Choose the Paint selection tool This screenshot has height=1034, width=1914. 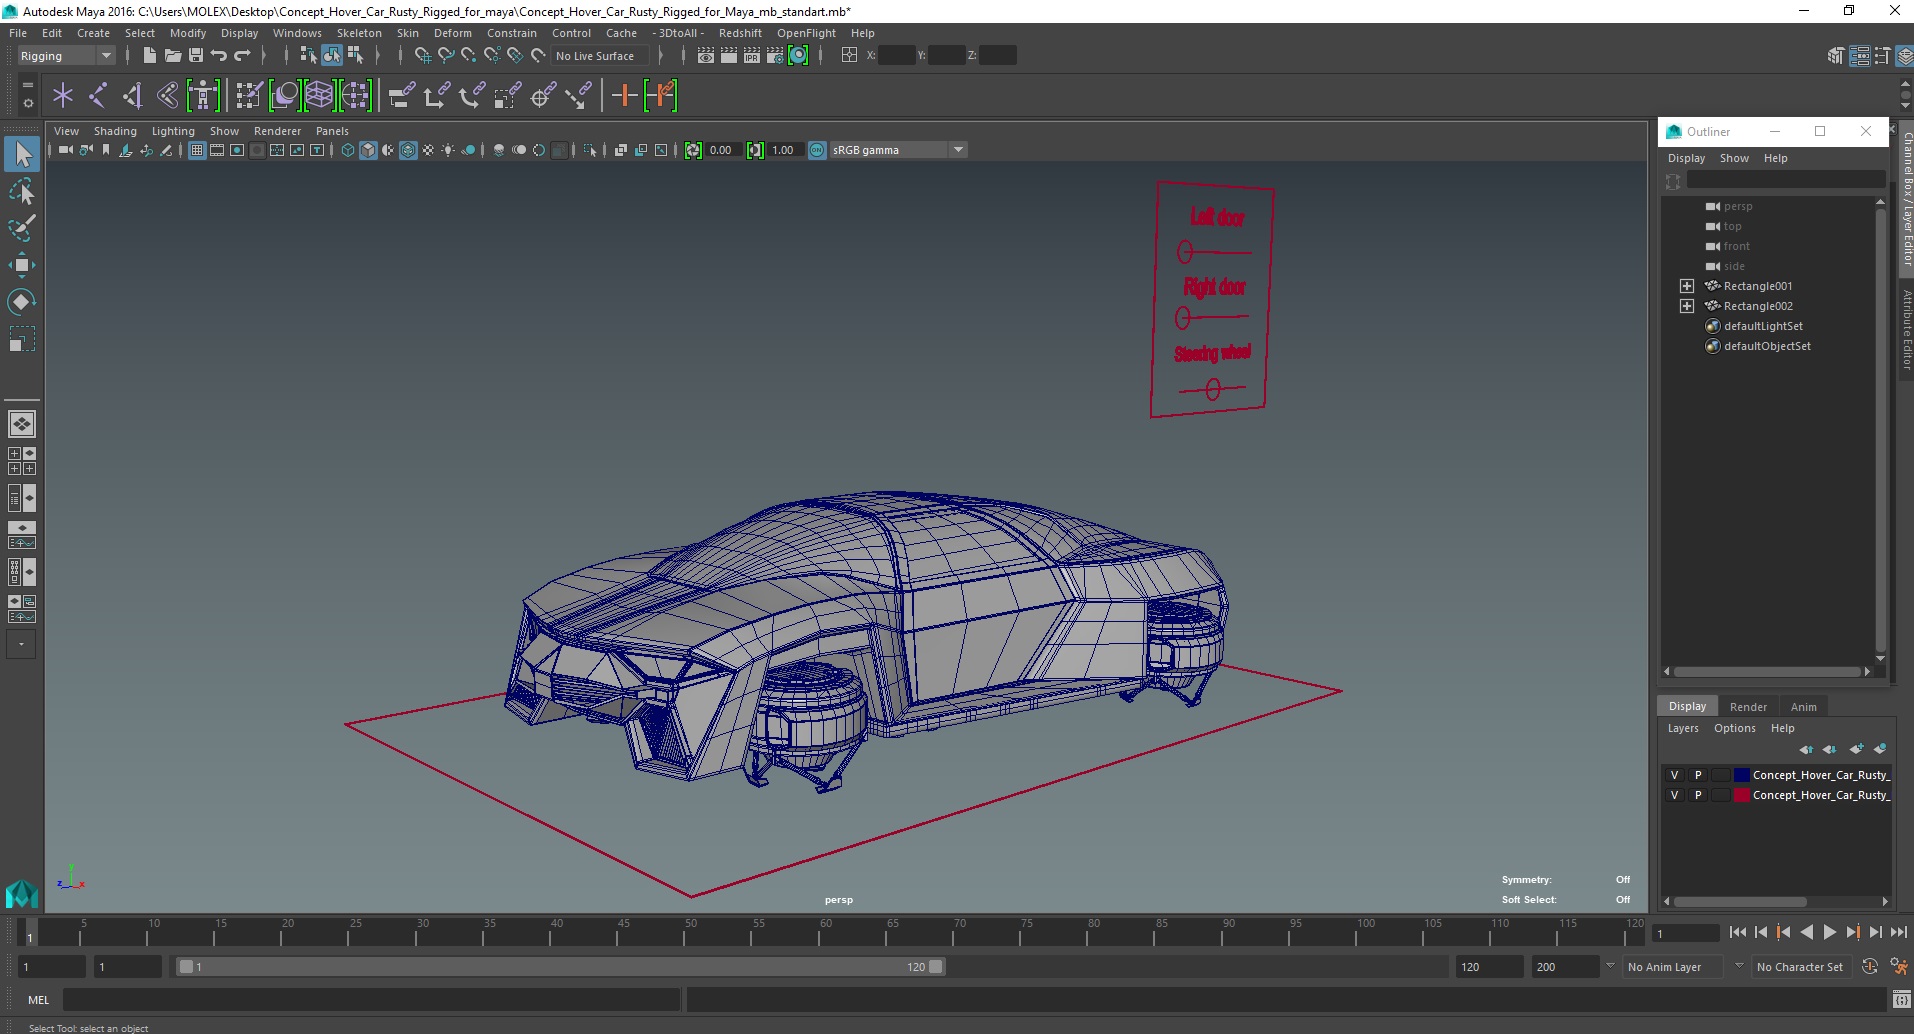pyautogui.click(x=22, y=228)
